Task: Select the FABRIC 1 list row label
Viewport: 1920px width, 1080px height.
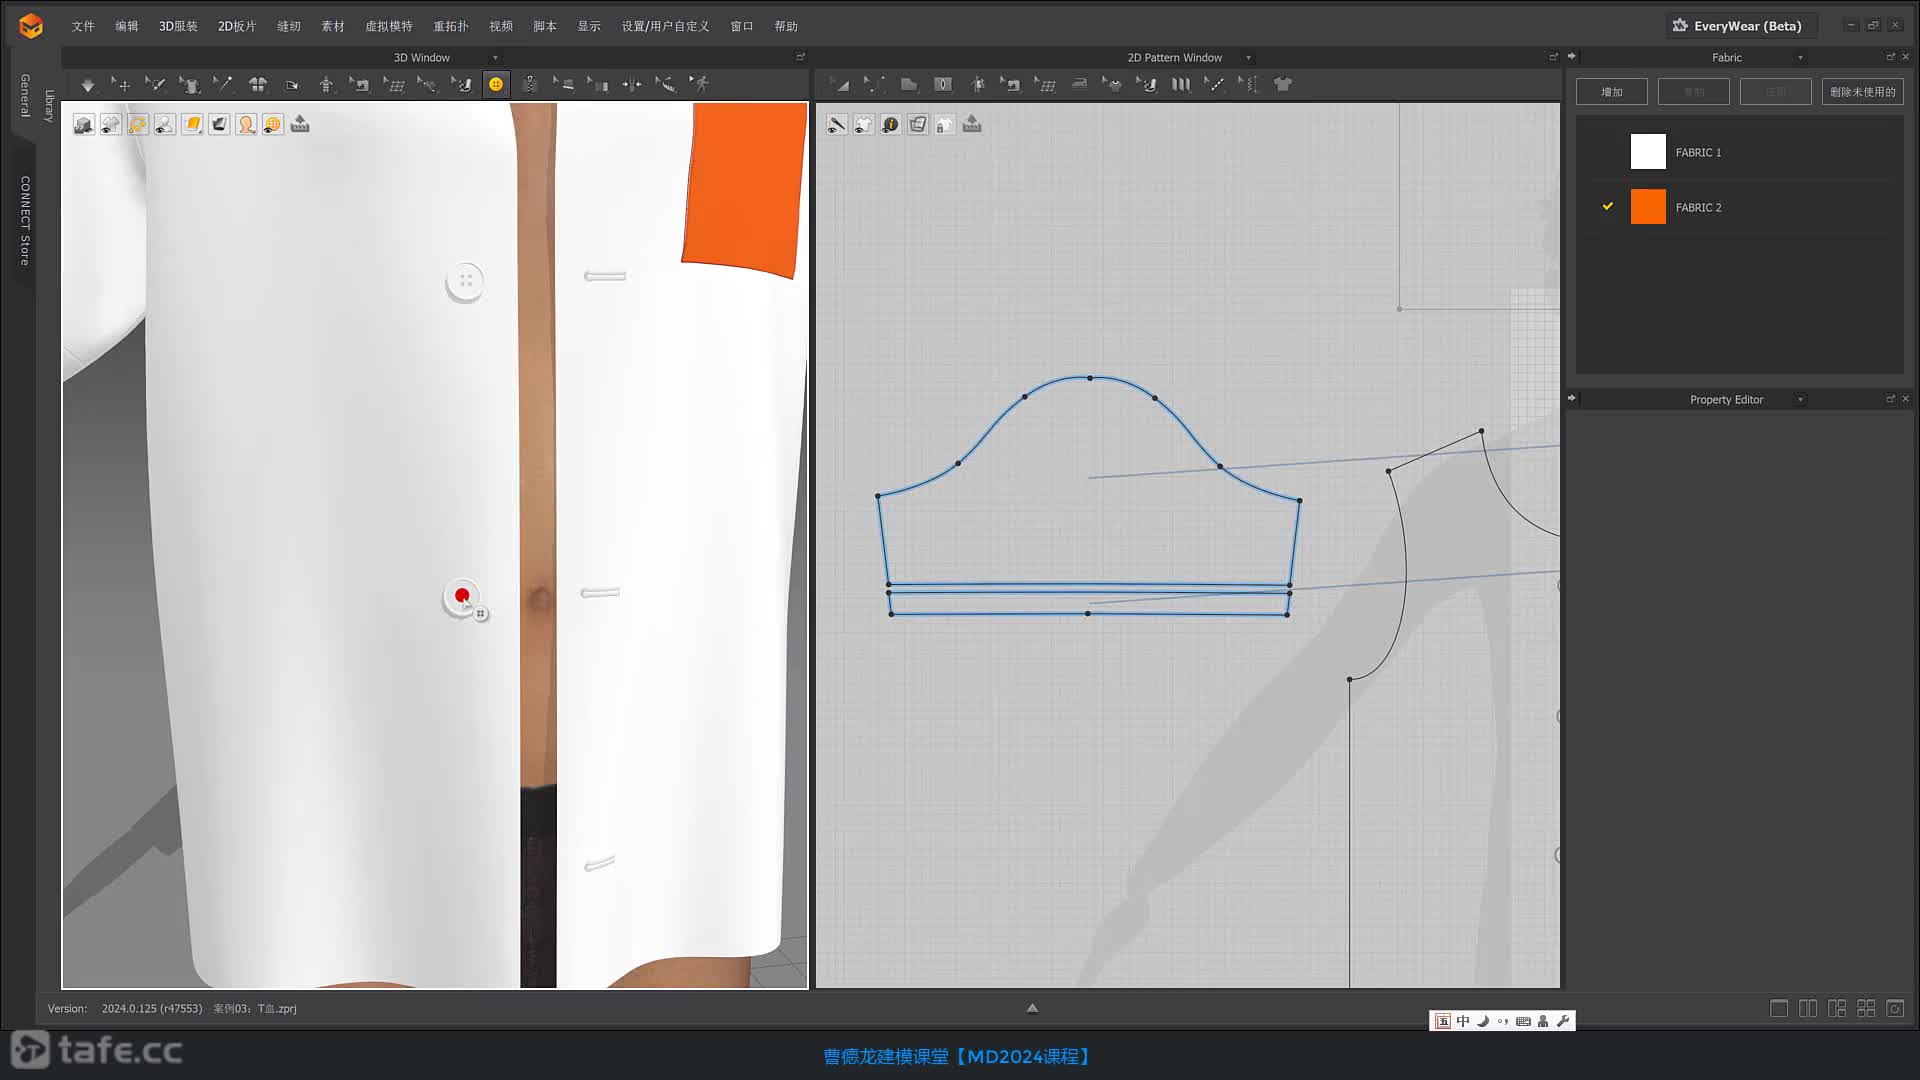Action: pos(1698,153)
